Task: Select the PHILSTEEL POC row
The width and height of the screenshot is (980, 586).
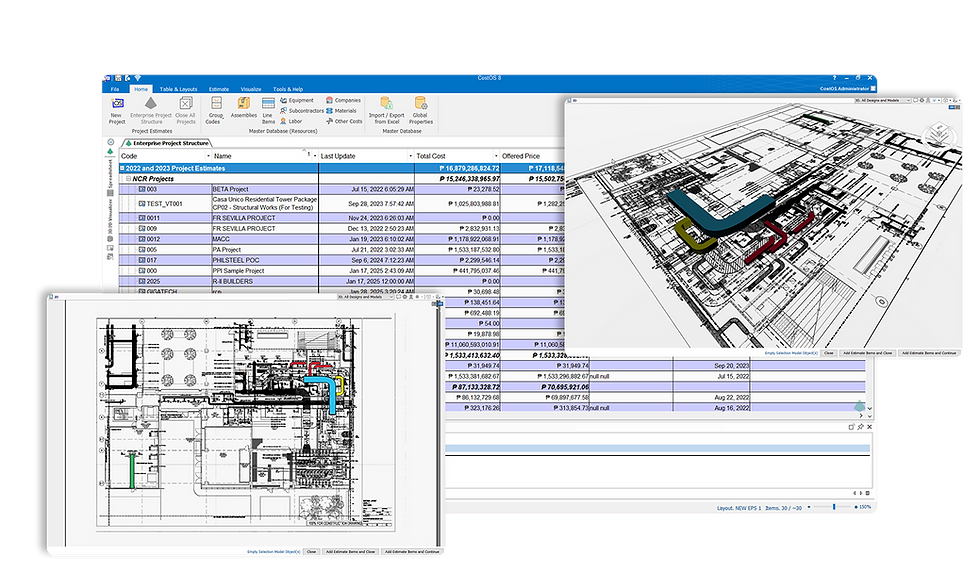Action: (x=341, y=260)
